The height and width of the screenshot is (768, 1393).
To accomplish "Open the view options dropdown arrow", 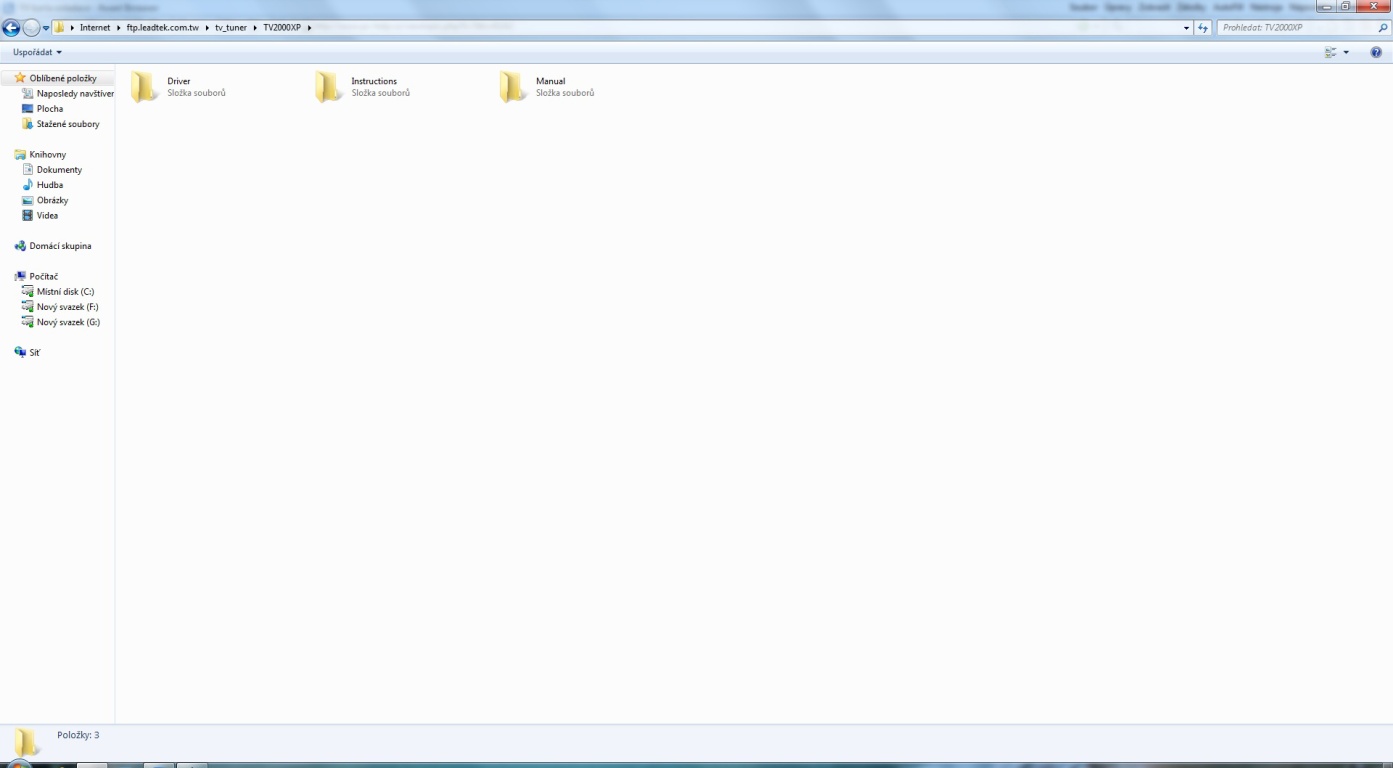I will [x=1346, y=52].
